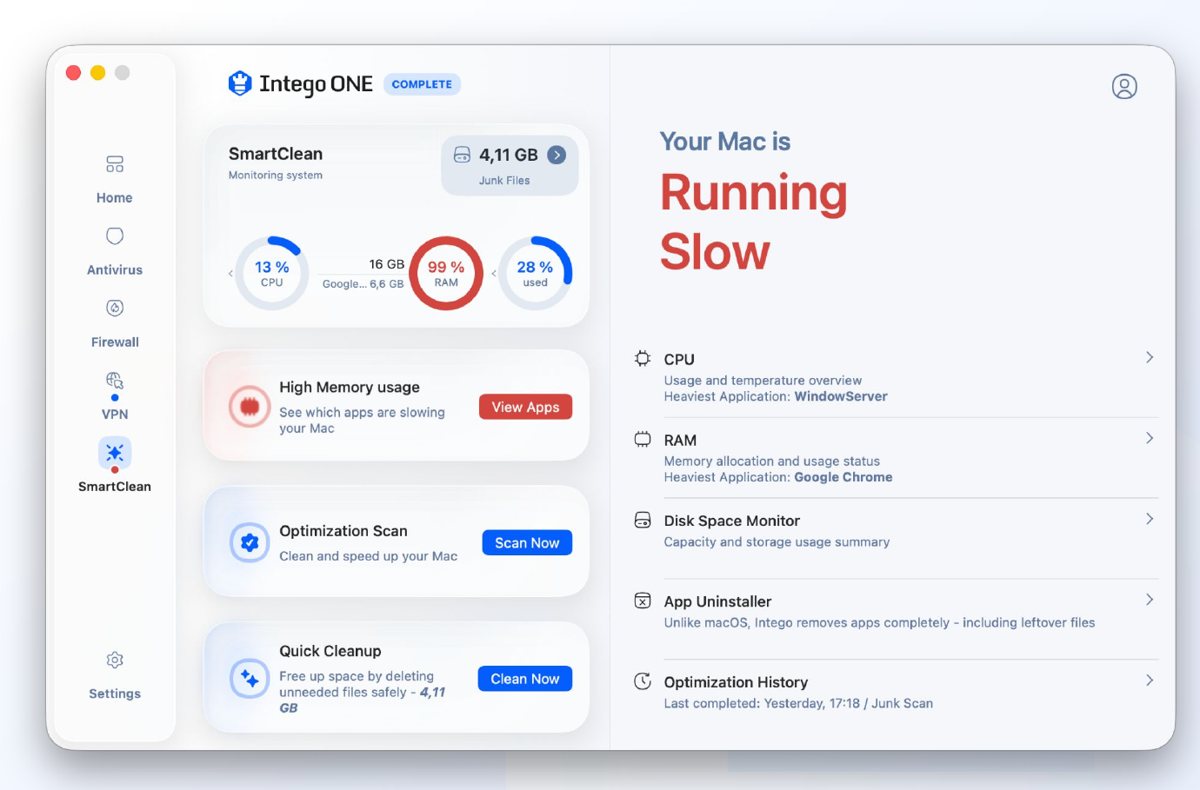Click the left arrow beside disk used gauge
This screenshot has width=1200, height=790.
(x=493, y=274)
